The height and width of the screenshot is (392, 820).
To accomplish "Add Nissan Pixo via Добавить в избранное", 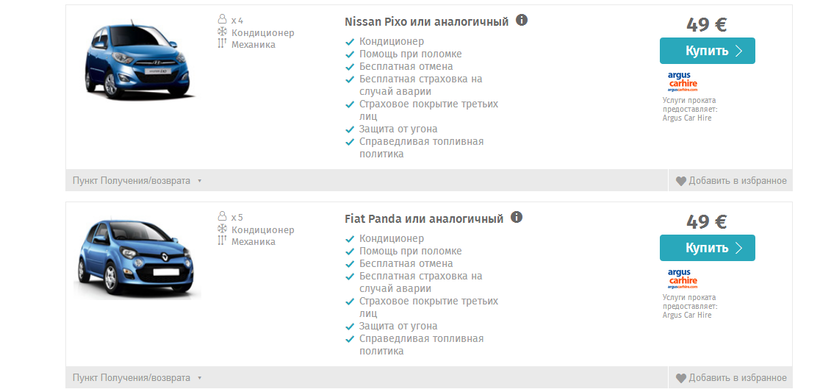I will (731, 181).
